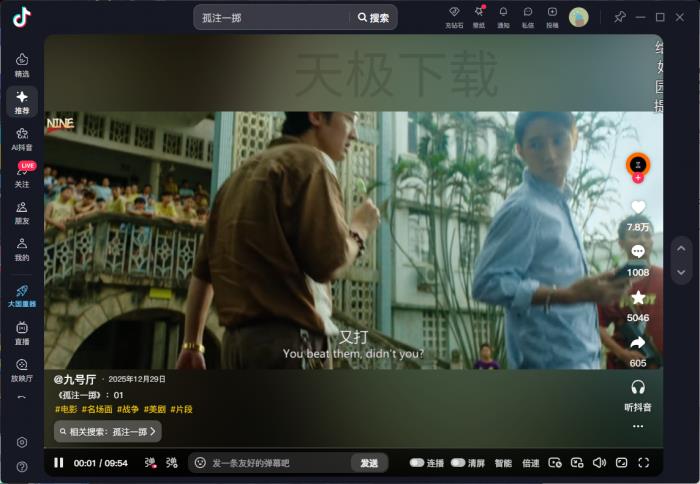The height and width of the screenshot is (484, 700).
Task: Click the 投稿 upload icon
Action: tap(552, 13)
